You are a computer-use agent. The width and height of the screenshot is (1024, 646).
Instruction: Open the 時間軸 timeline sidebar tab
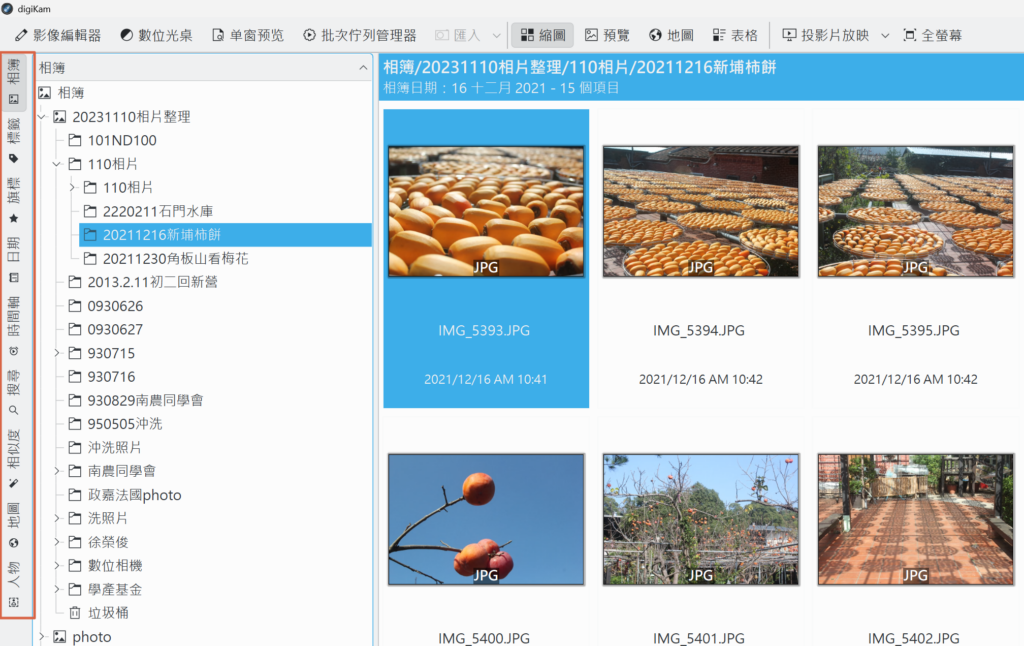pyautogui.click(x=14, y=325)
